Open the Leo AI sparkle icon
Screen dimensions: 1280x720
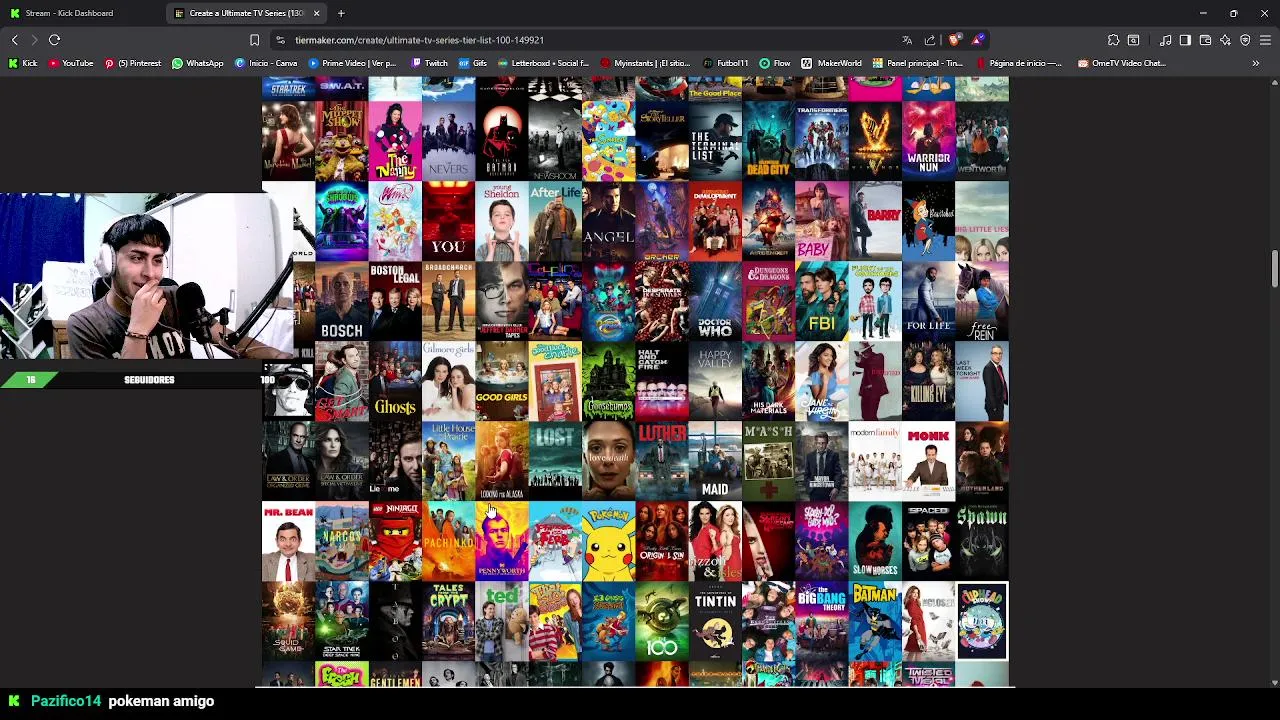[1225, 40]
